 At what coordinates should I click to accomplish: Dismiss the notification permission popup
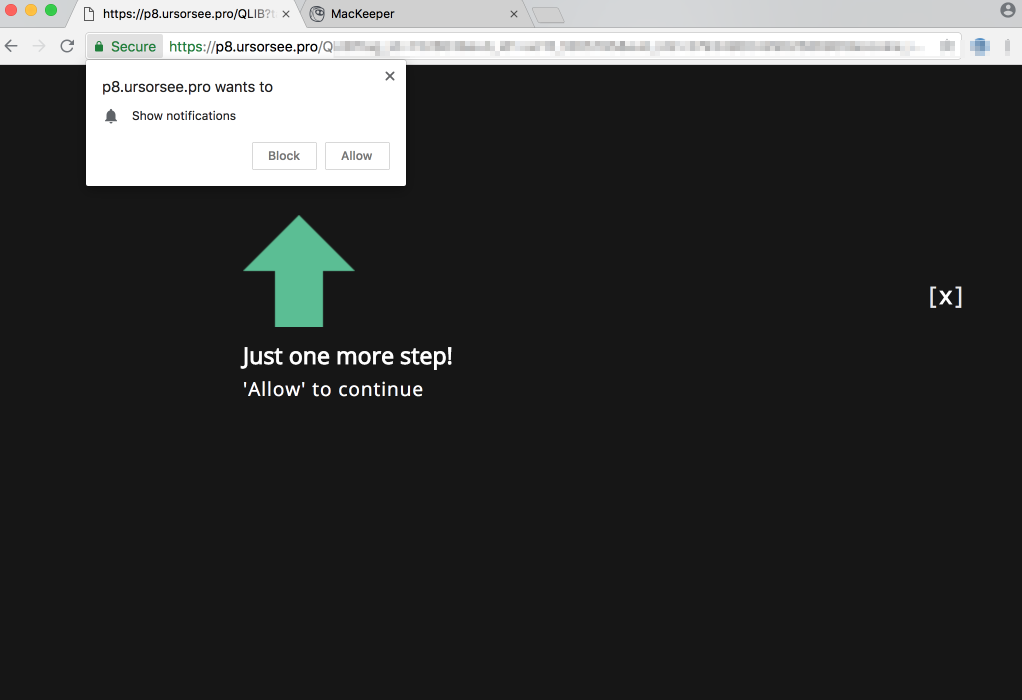(390, 76)
